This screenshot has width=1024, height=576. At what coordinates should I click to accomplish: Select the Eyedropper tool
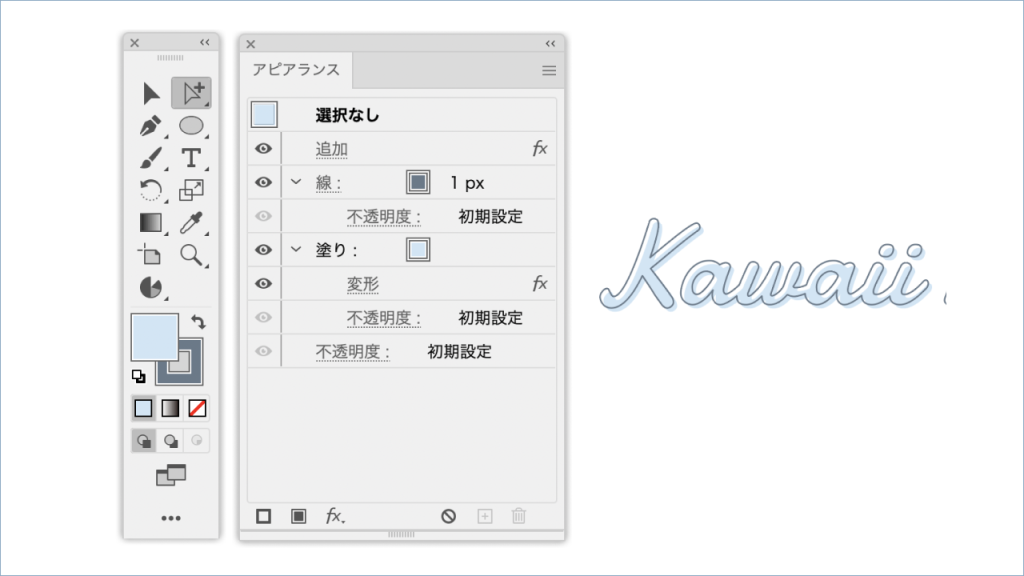click(191, 223)
